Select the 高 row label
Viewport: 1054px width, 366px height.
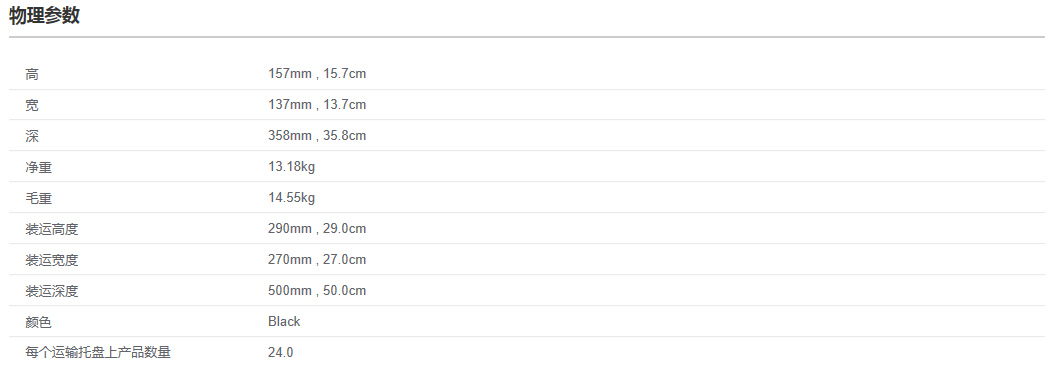pyautogui.click(x=32, y=75)
